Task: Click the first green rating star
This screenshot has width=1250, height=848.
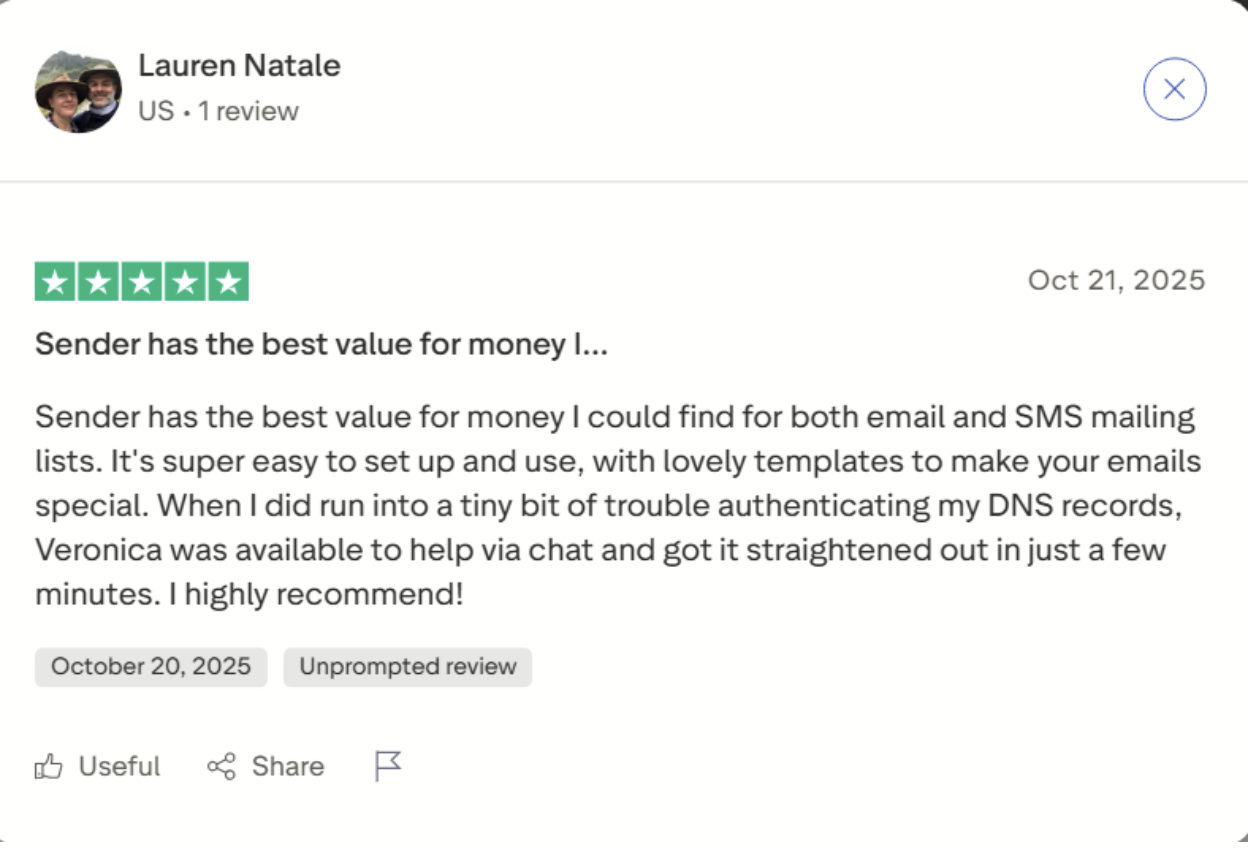Action: tap(56, 282)
